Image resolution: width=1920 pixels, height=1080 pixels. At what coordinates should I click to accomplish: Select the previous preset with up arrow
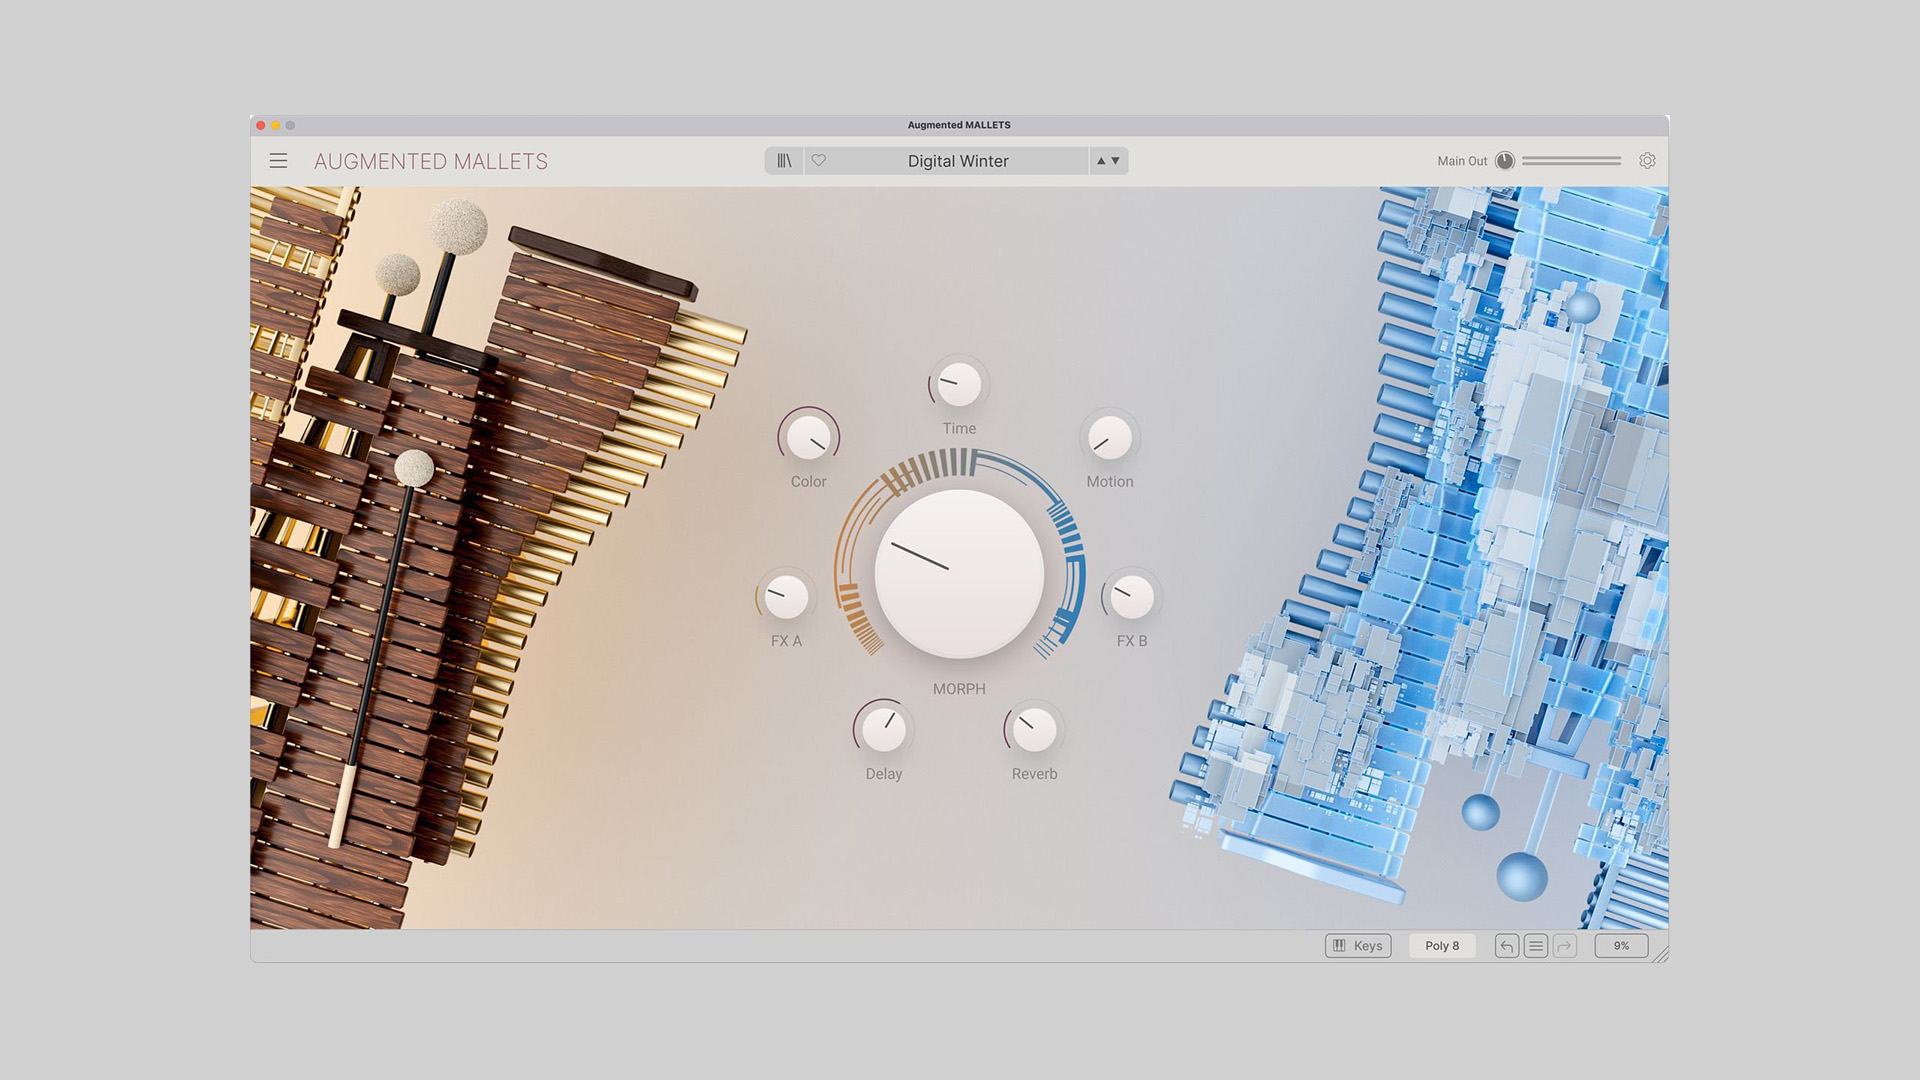tap(1101, 161)
